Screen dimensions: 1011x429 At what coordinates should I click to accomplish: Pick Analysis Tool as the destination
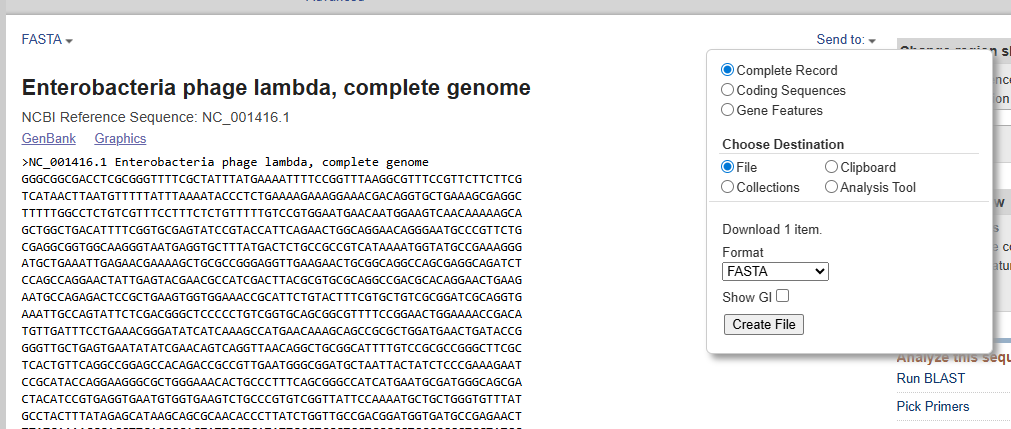coord(832,188)
